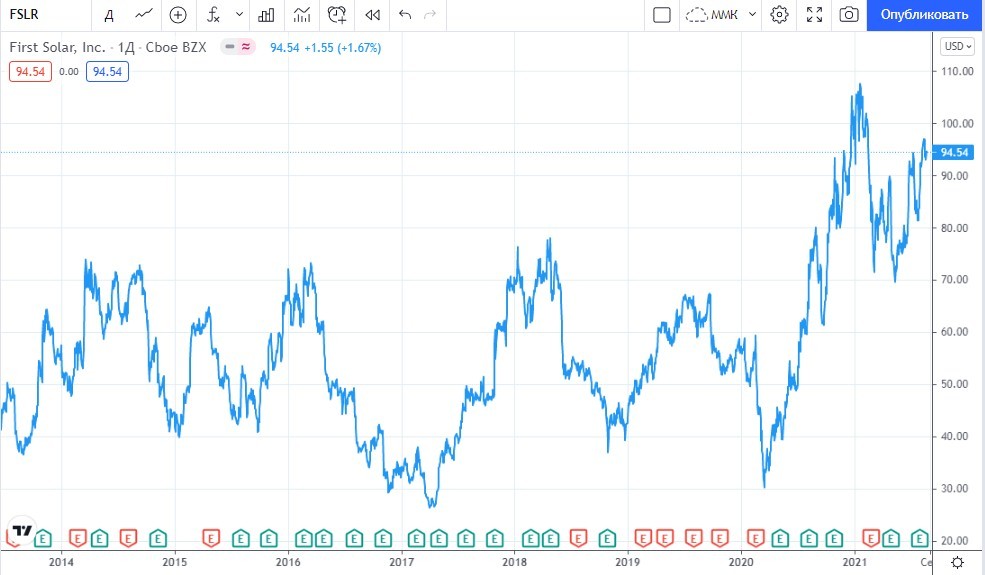Screen dimensions: 985x575
Task: Open the USD currency dropdown
Action: (956, 46)
